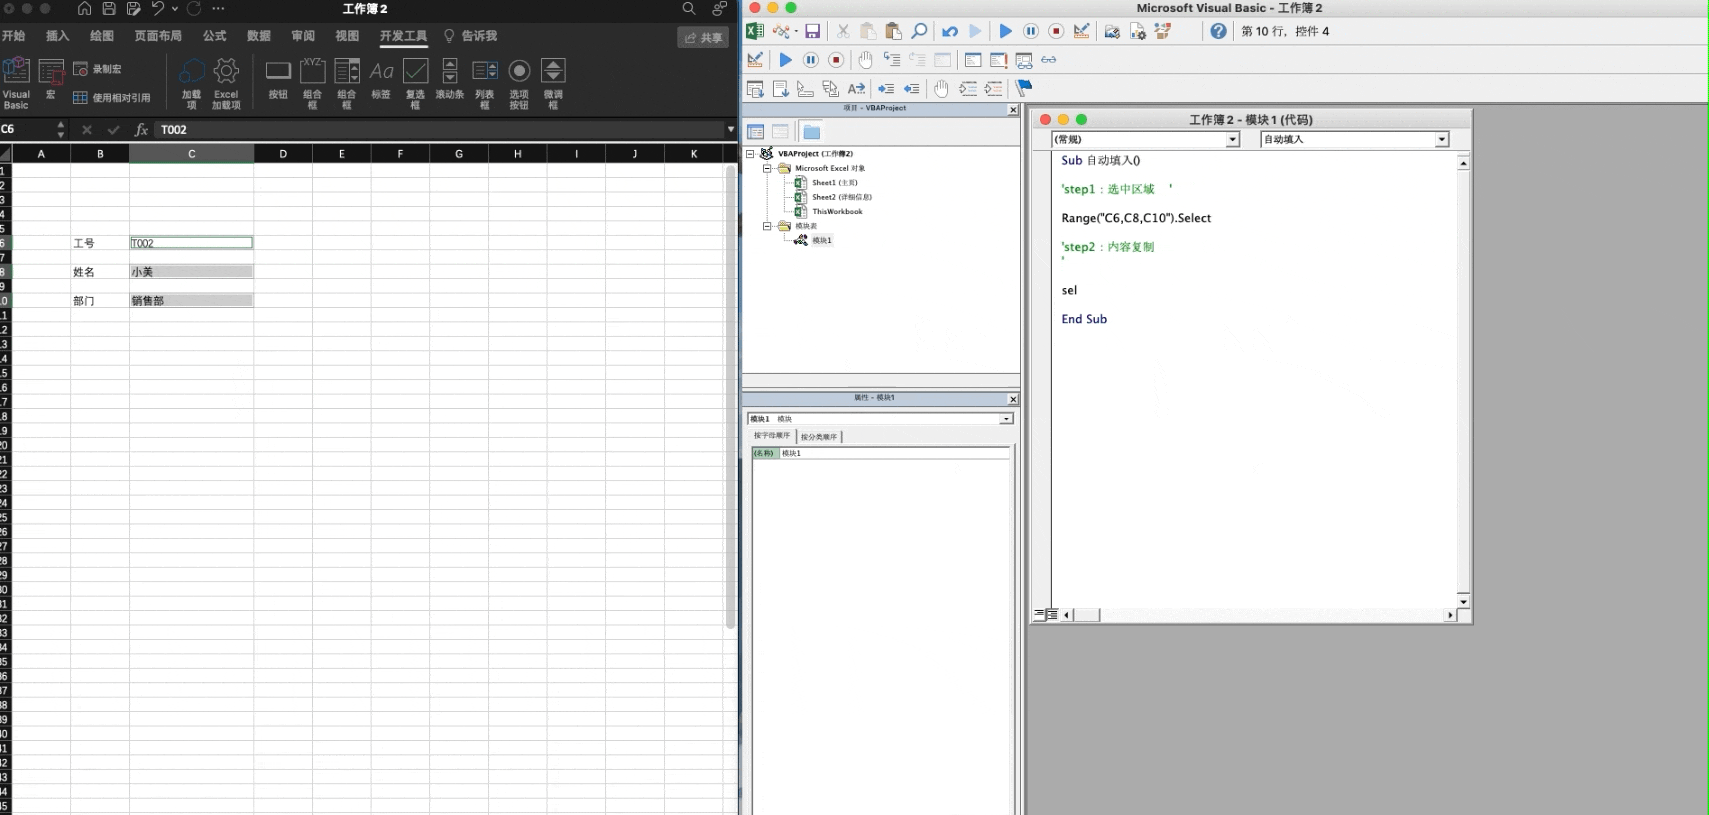Image resolution: width=1709 pixels, height=815 pixels.
Task: Switch to 按分类顺序 properties tab
Action: [x=819, y=437]
